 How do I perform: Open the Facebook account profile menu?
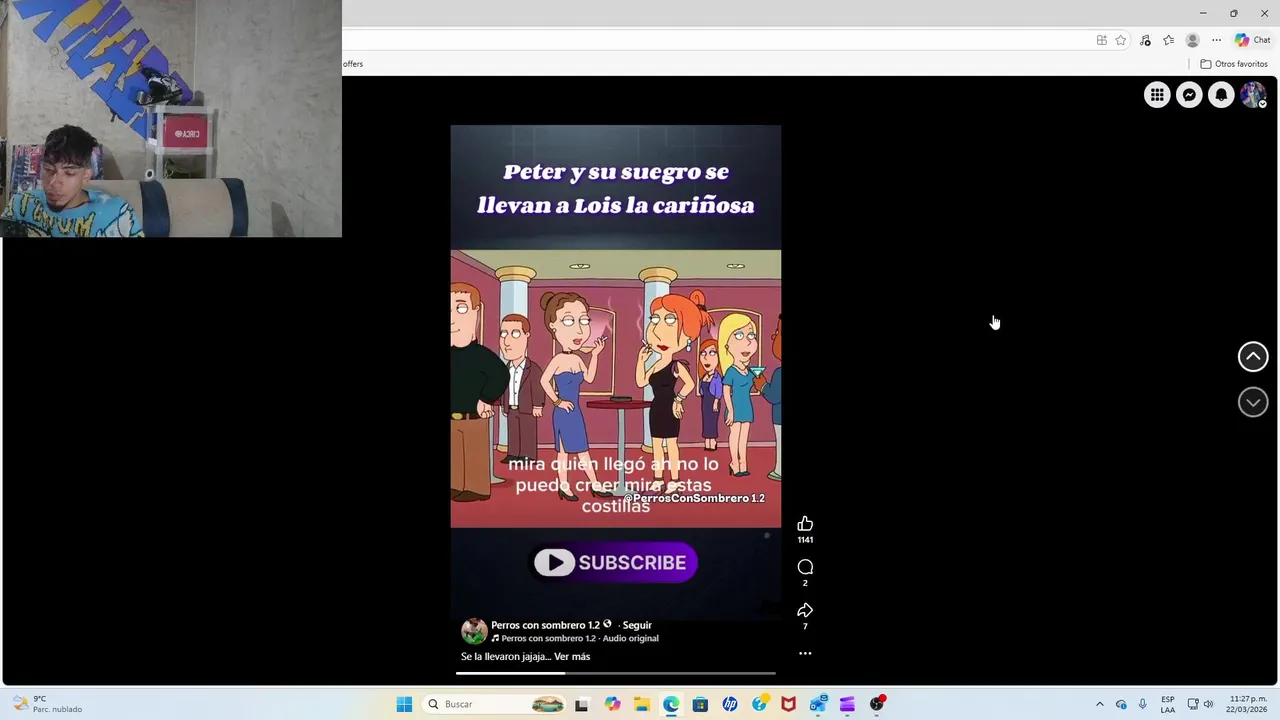1253,95
